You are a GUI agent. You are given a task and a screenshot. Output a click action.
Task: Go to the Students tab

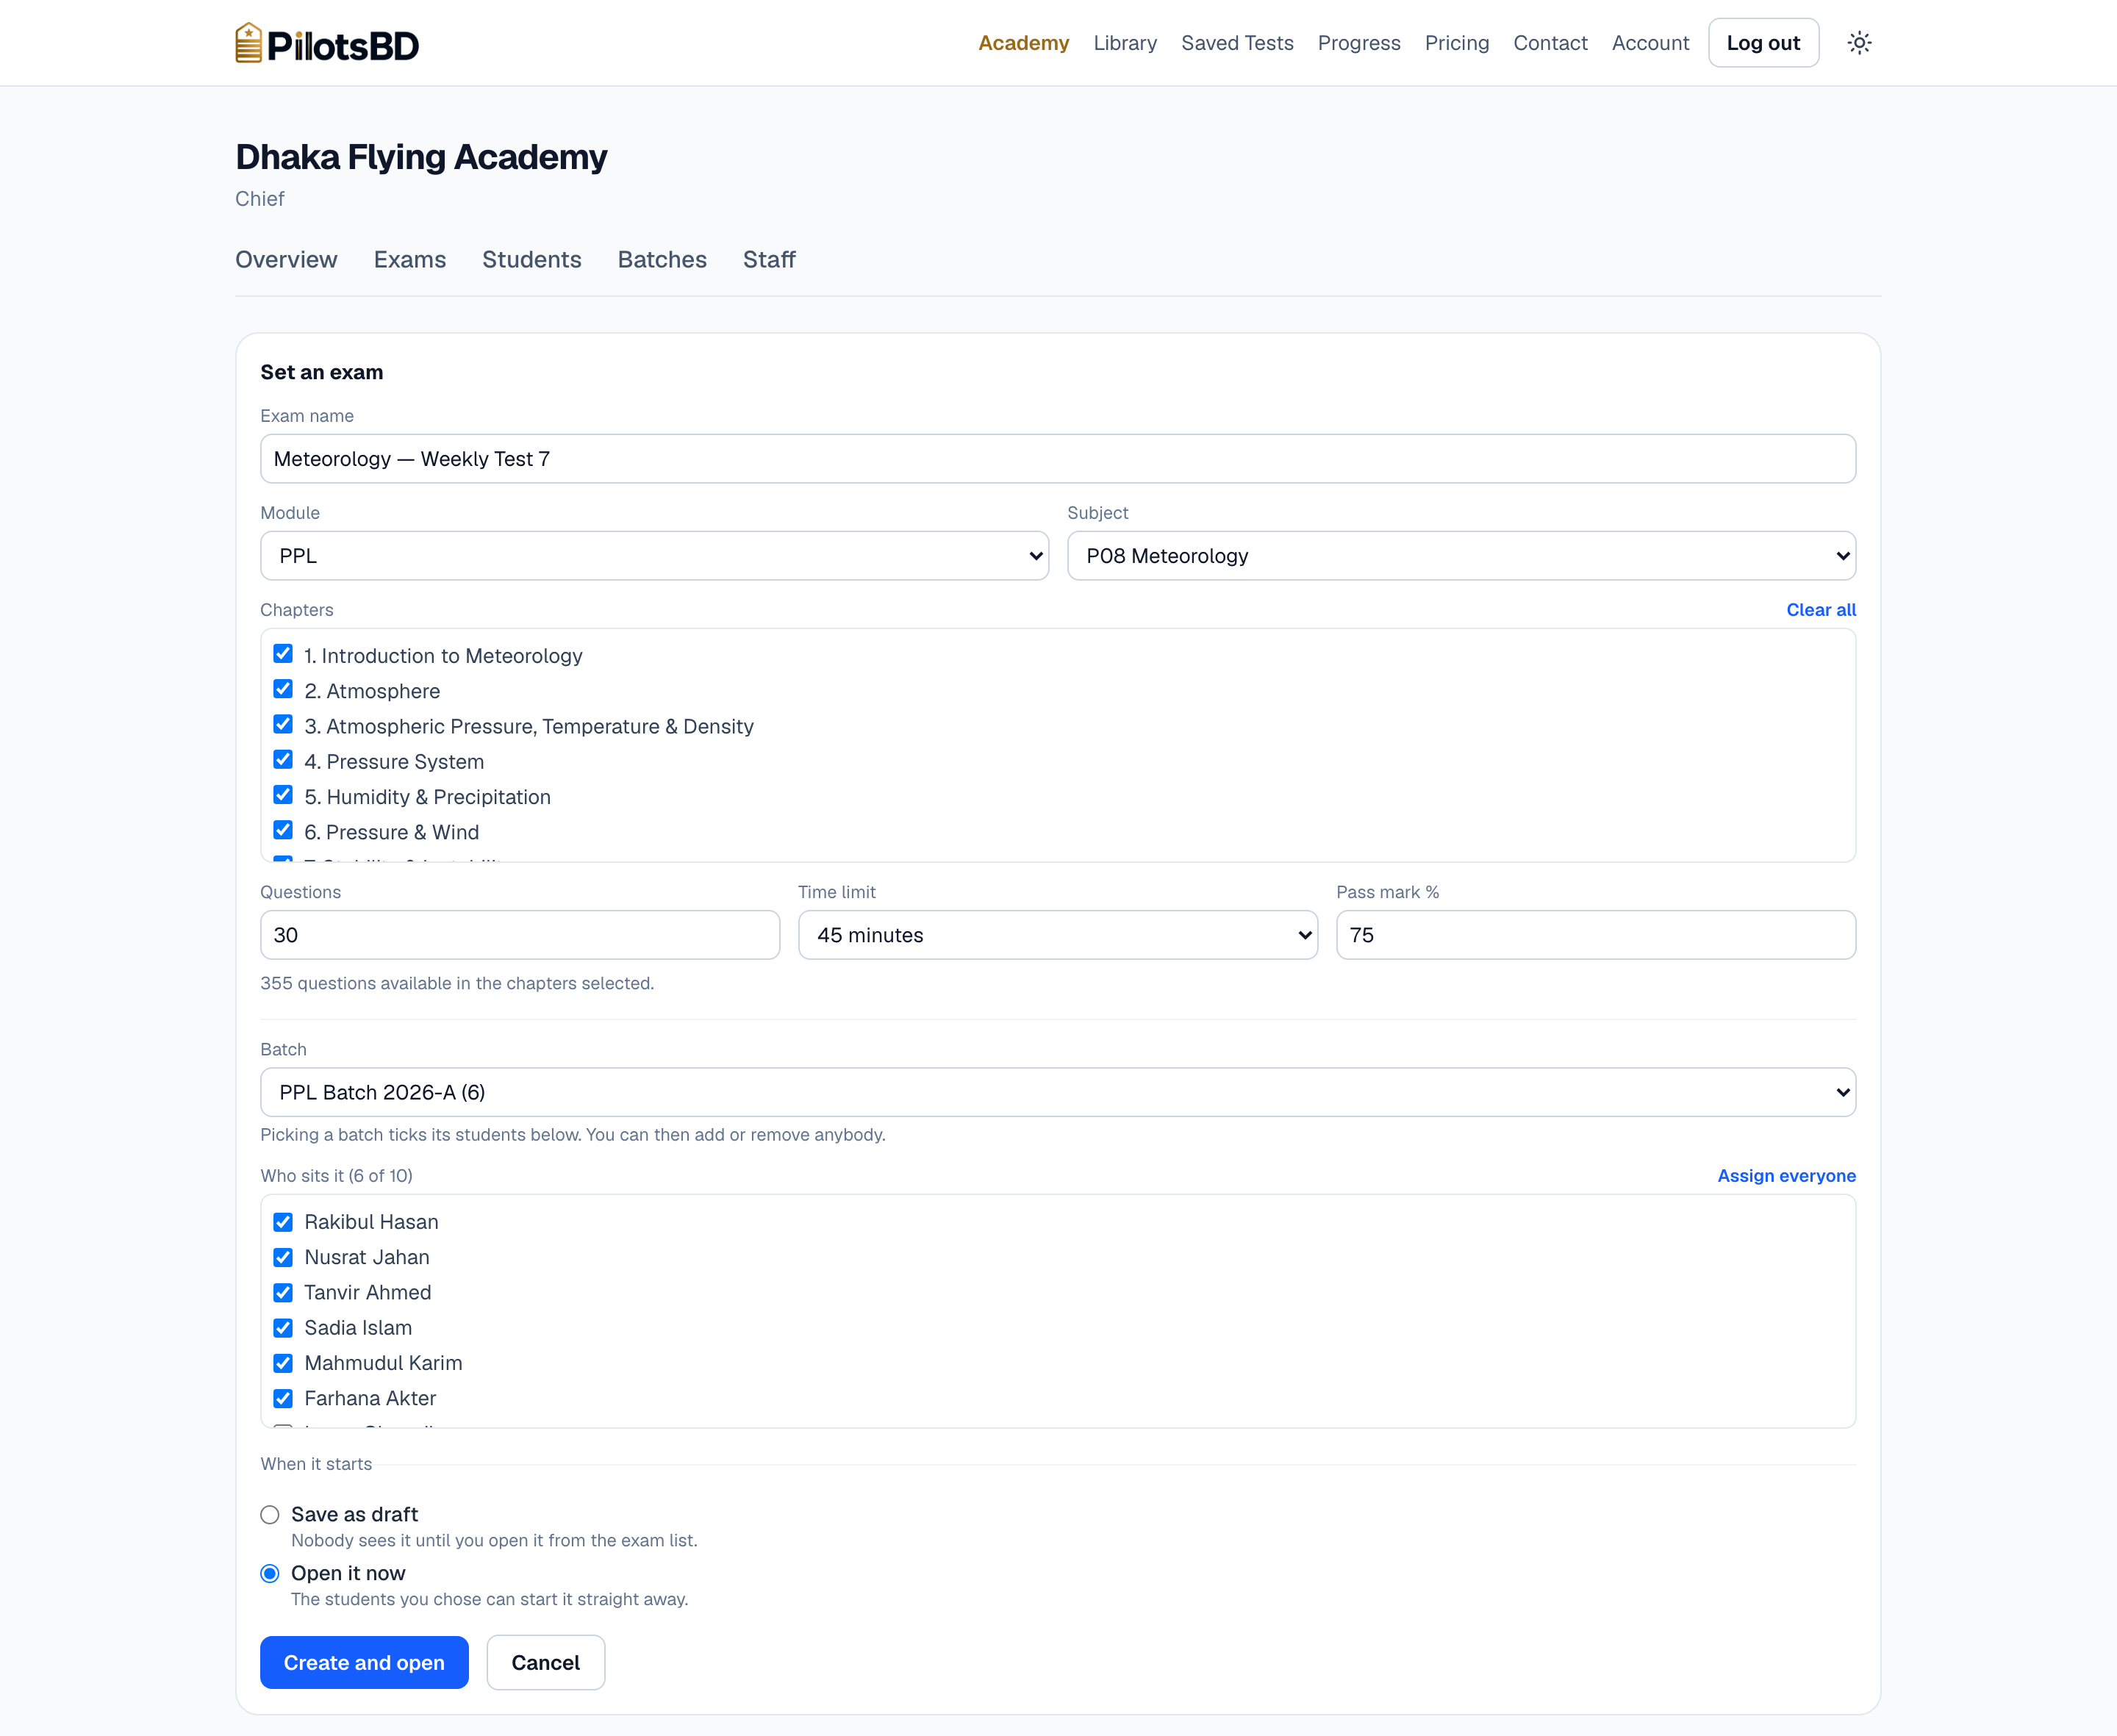click(532, 260)
